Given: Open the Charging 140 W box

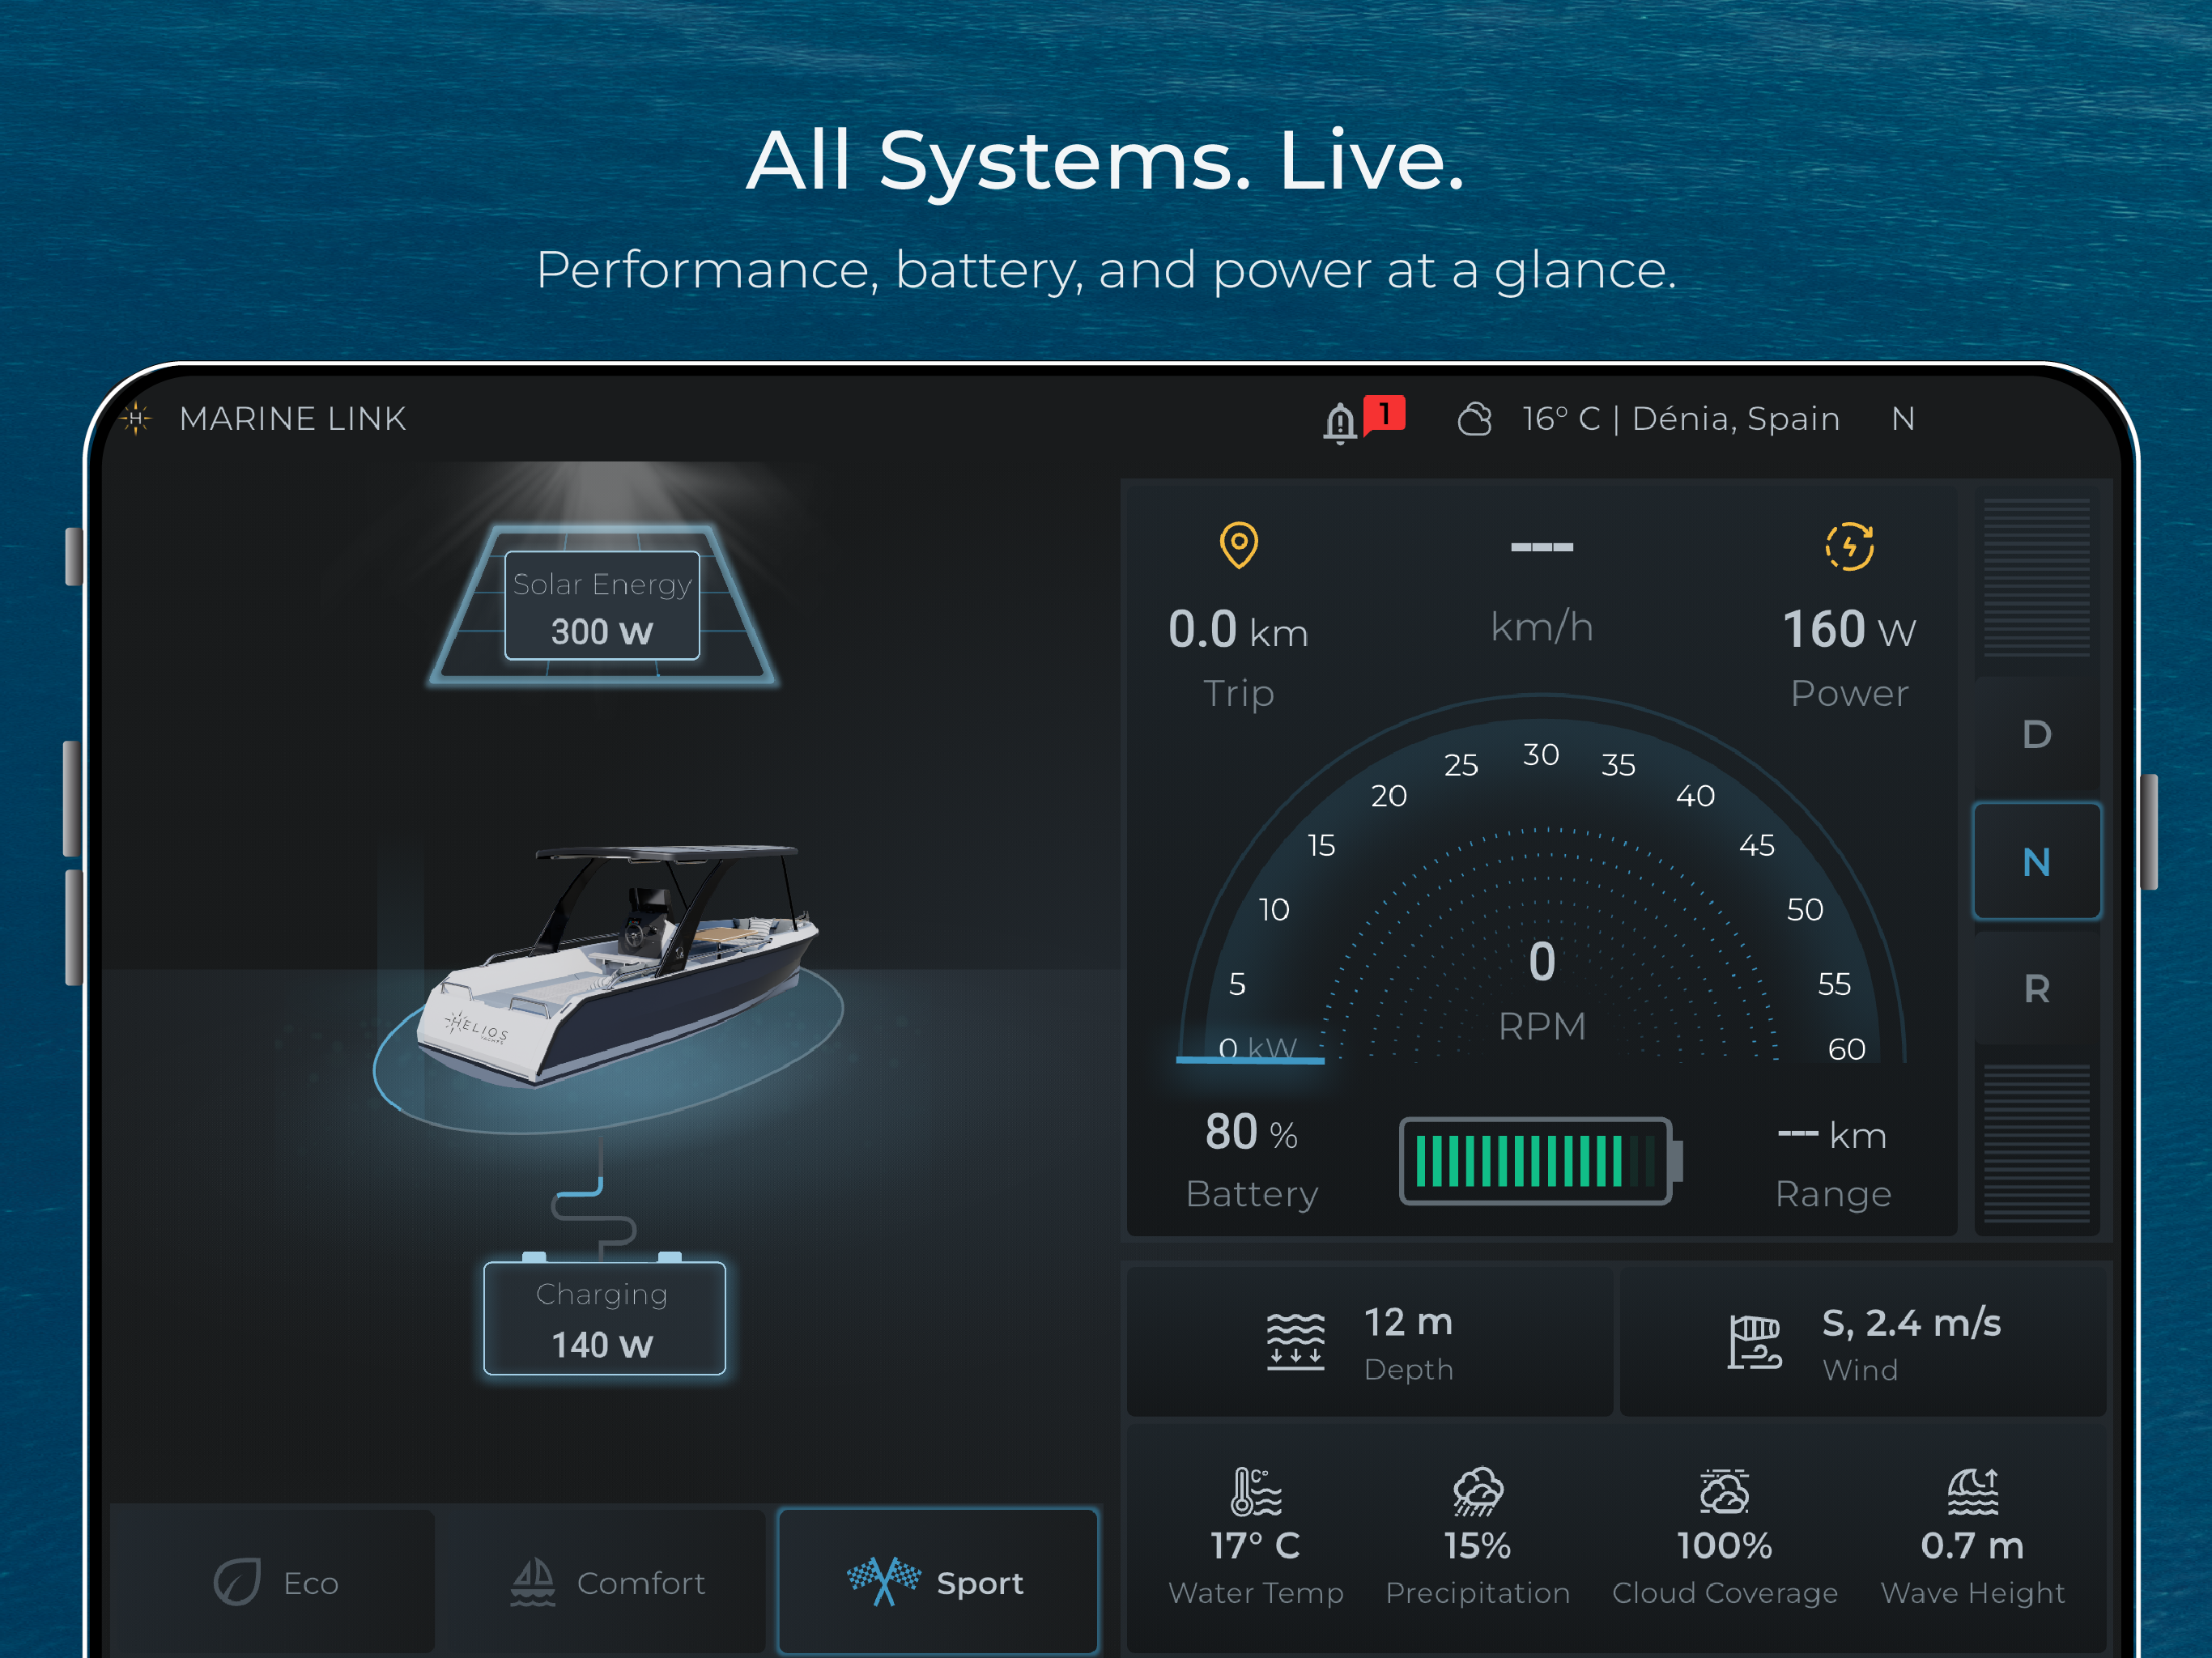Looking at the screenshot, I should point(604,1318).
